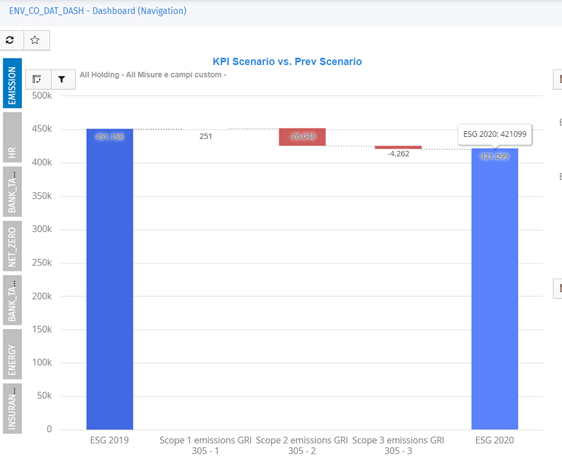Switch to the ENERGY tab

click(12, 354)
